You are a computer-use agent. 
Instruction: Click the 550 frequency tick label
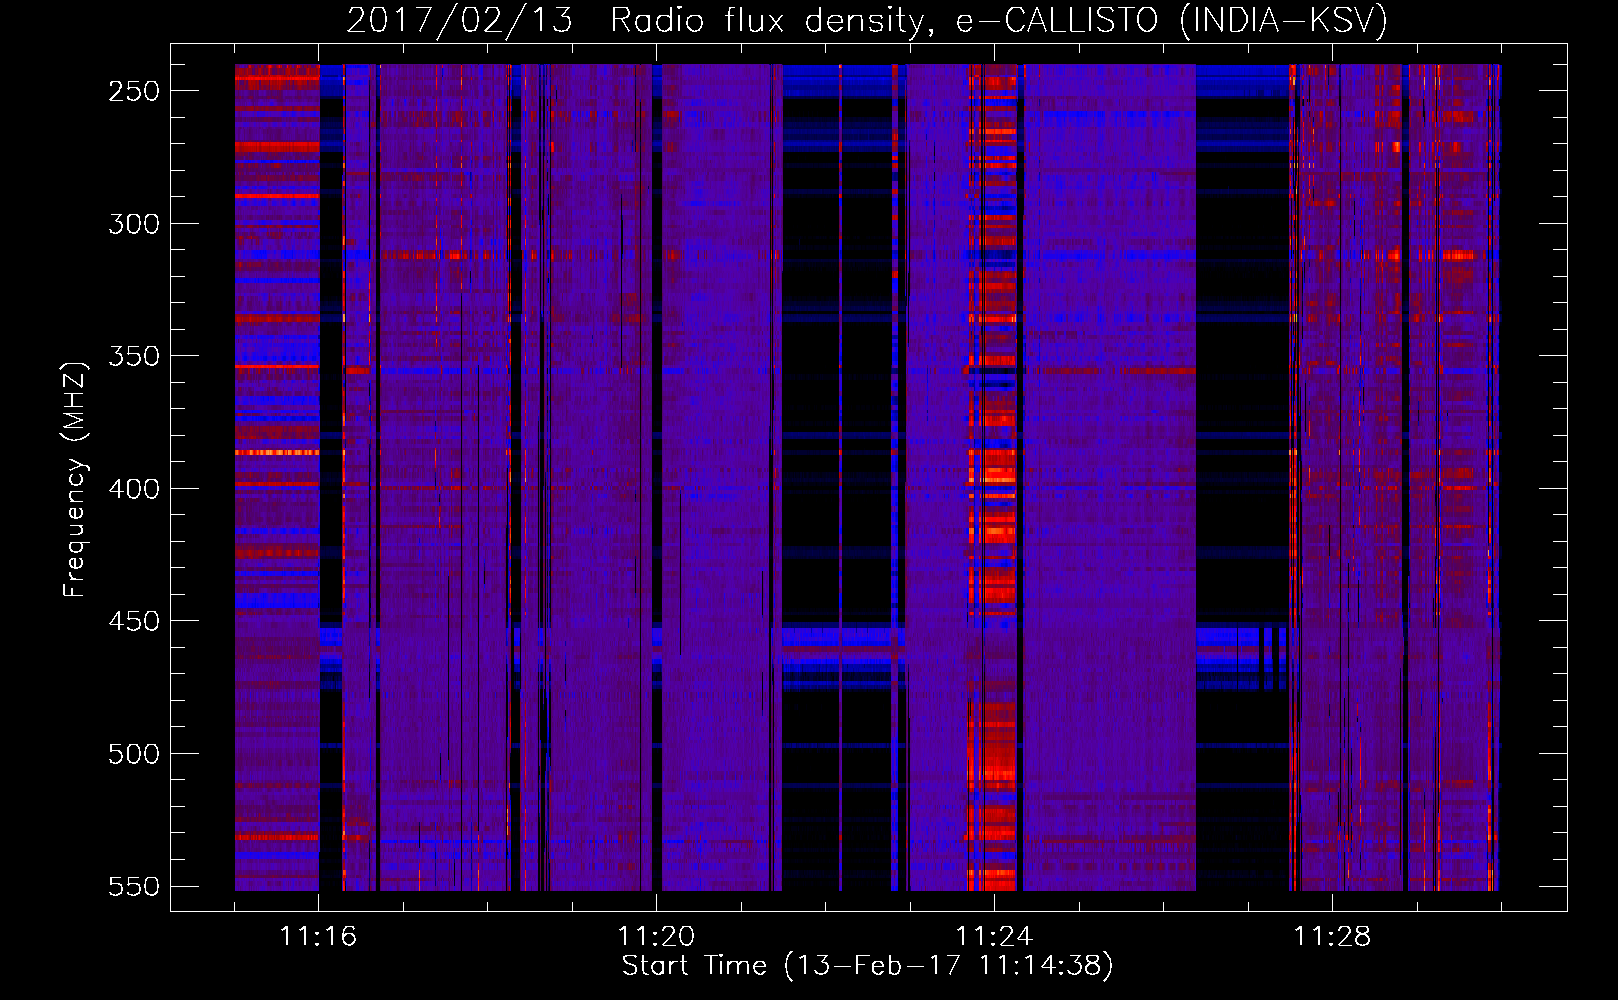coord(134,887)
